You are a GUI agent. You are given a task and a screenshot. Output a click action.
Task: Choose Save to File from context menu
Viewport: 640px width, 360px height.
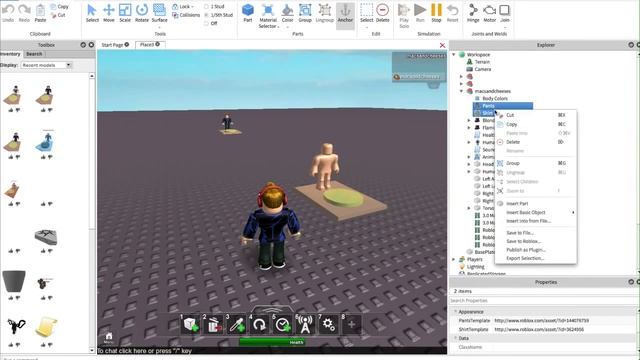click(x=536, y=233)
